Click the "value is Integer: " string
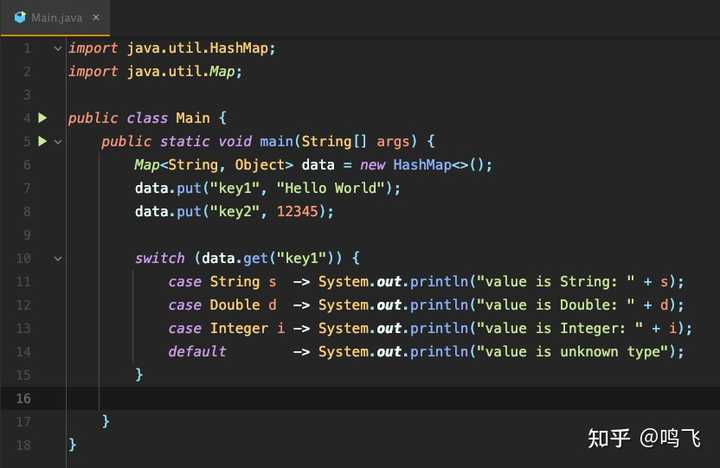 pyautogui.click(x=560, y=328)
